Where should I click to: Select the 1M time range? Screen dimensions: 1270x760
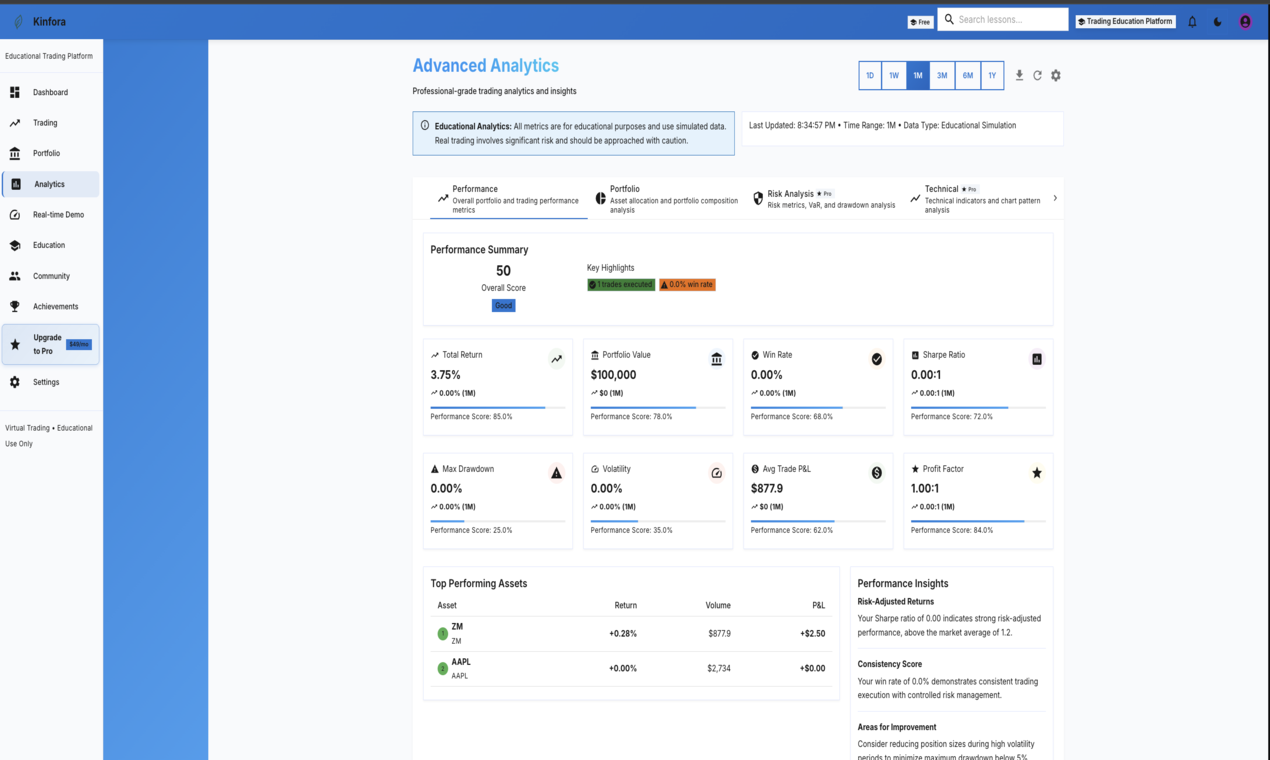[918, 76]
